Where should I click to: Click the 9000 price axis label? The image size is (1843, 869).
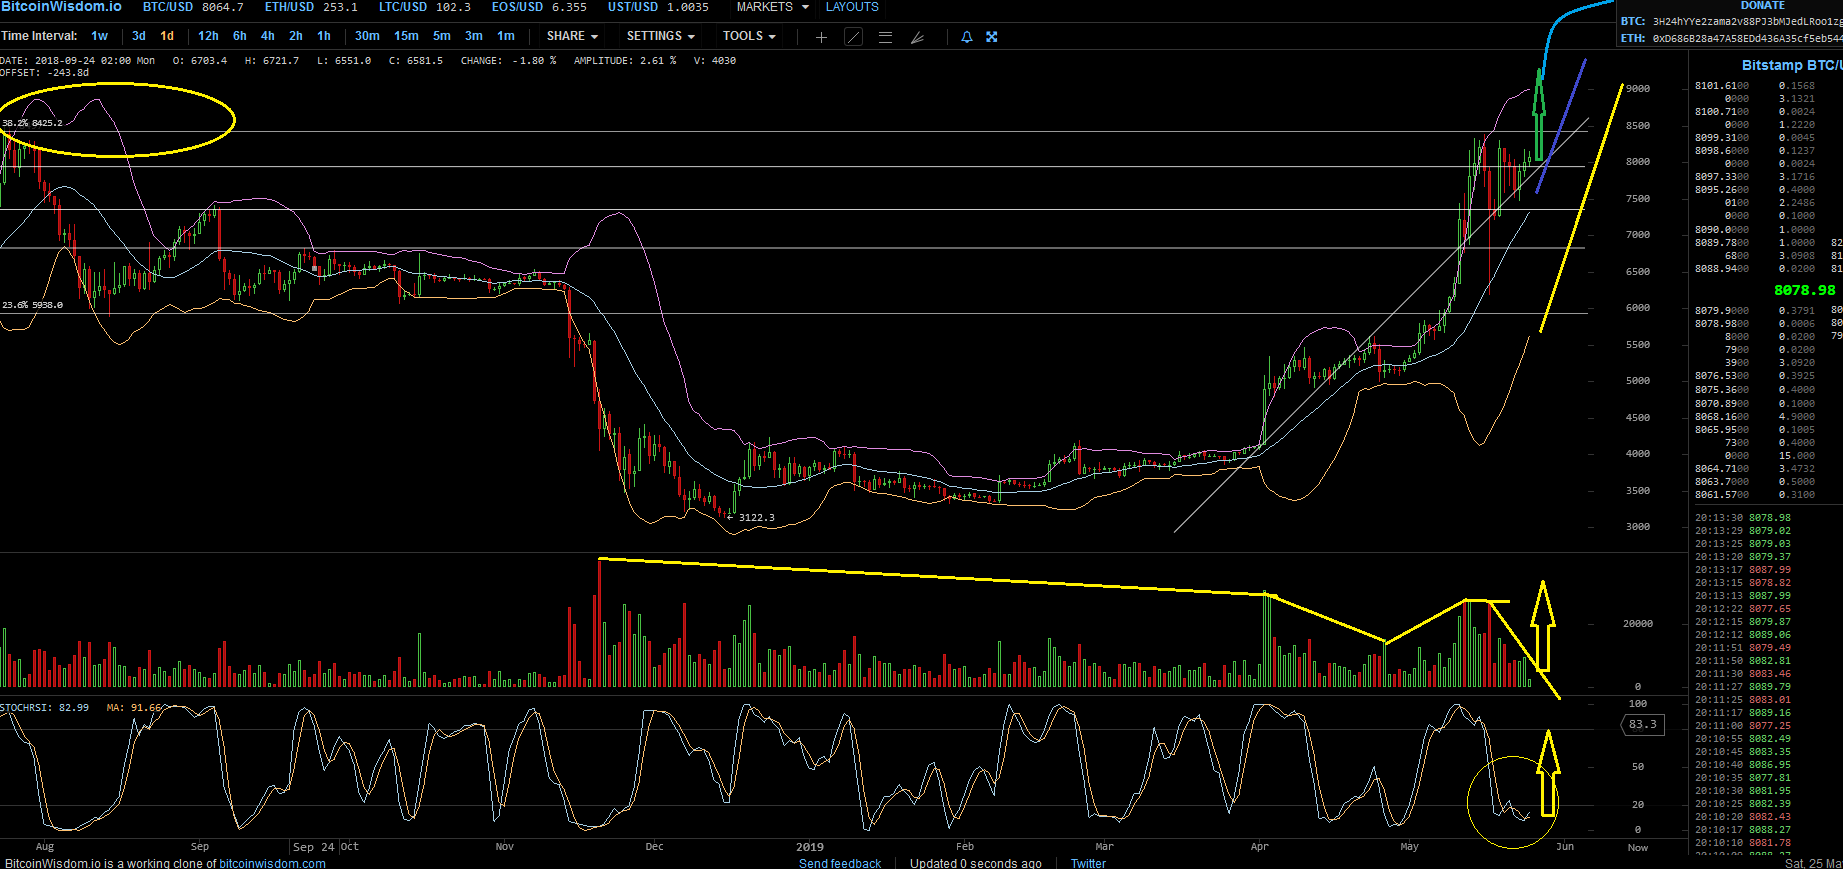point(1638,89)
